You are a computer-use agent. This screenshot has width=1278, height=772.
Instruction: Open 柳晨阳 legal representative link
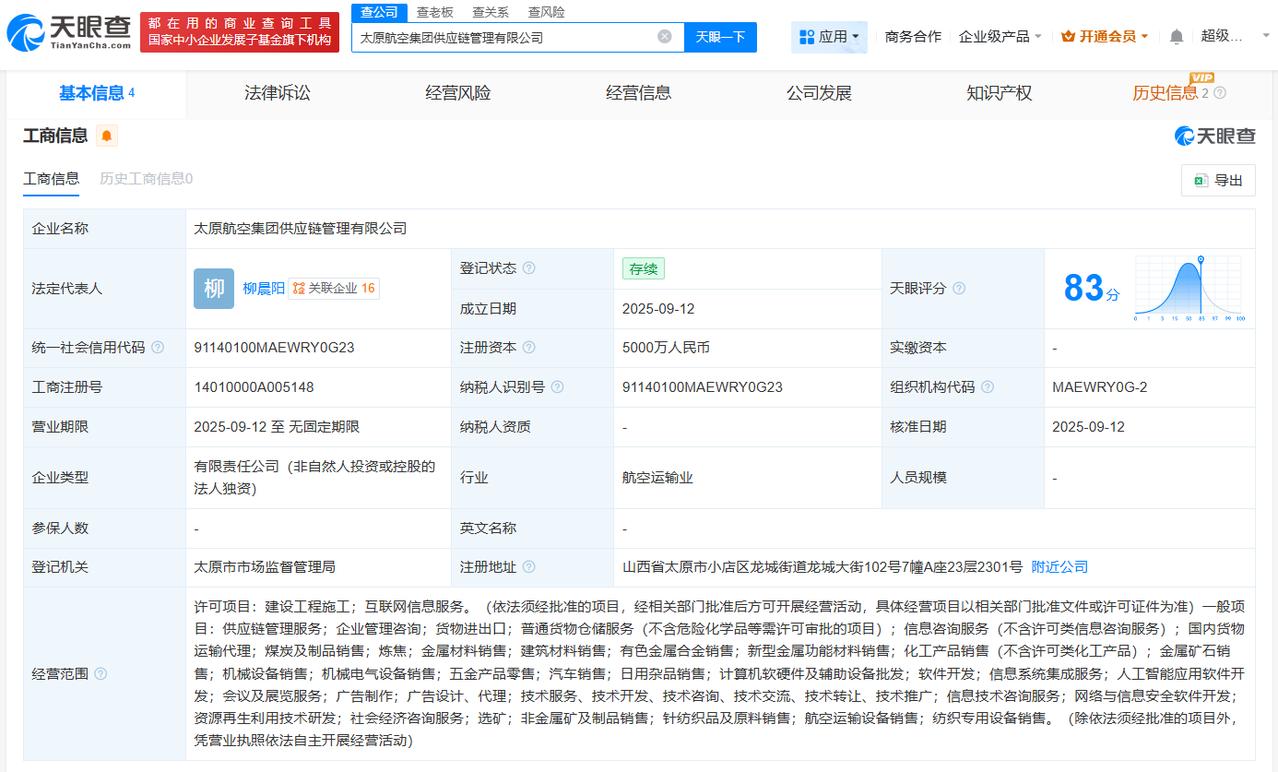coord(264,288)
